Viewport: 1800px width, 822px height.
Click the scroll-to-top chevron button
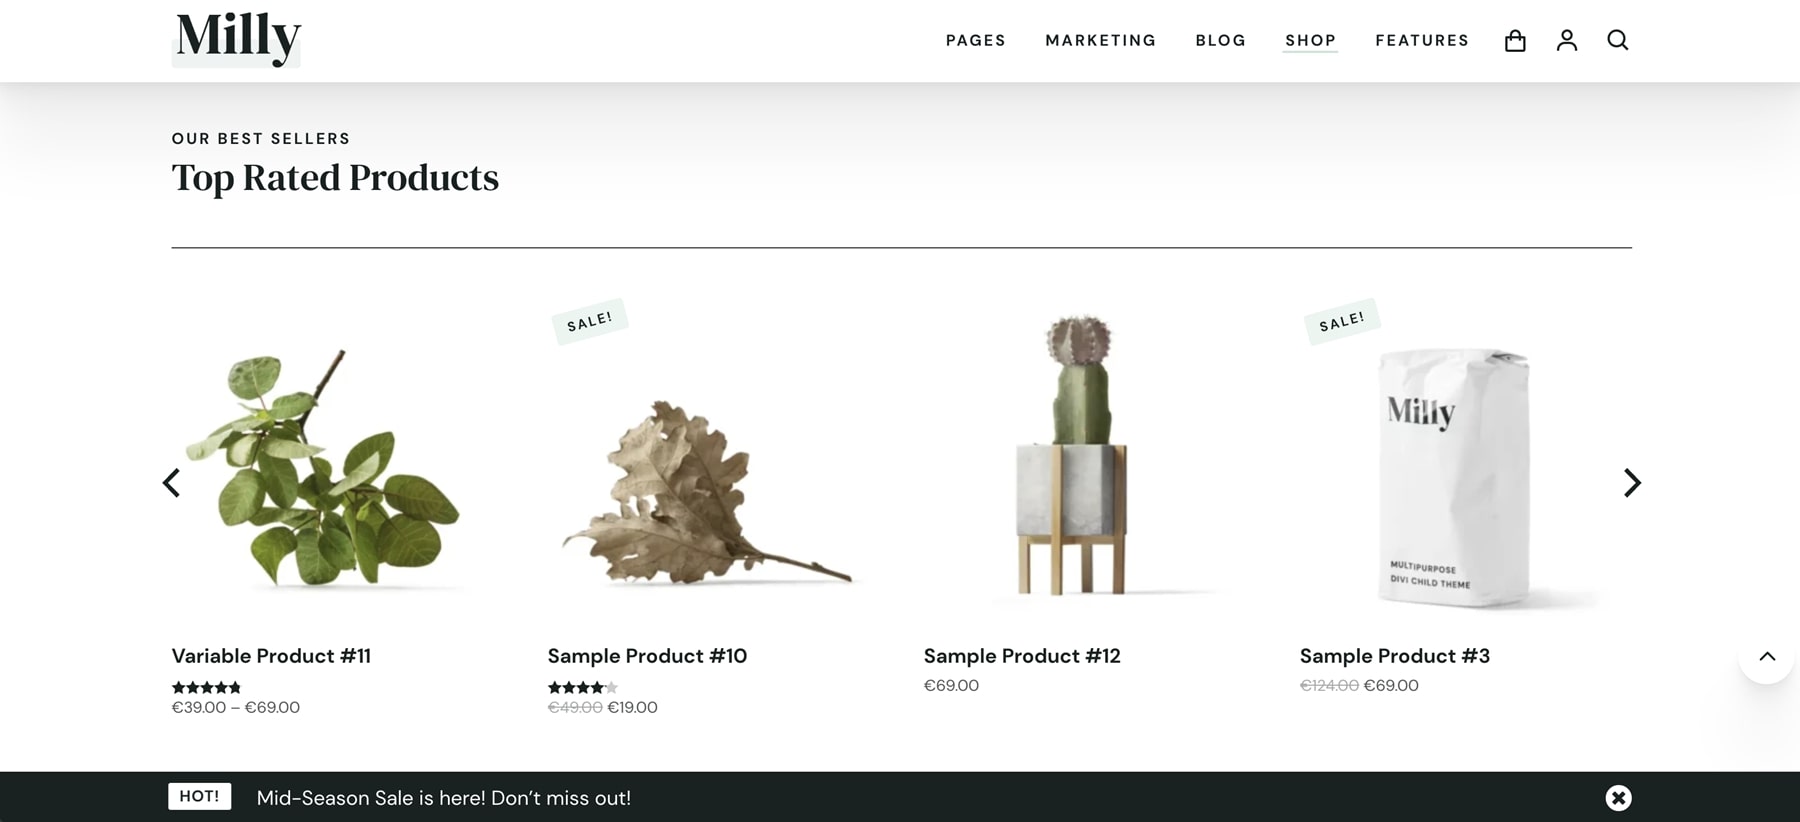pos(1767,657)
